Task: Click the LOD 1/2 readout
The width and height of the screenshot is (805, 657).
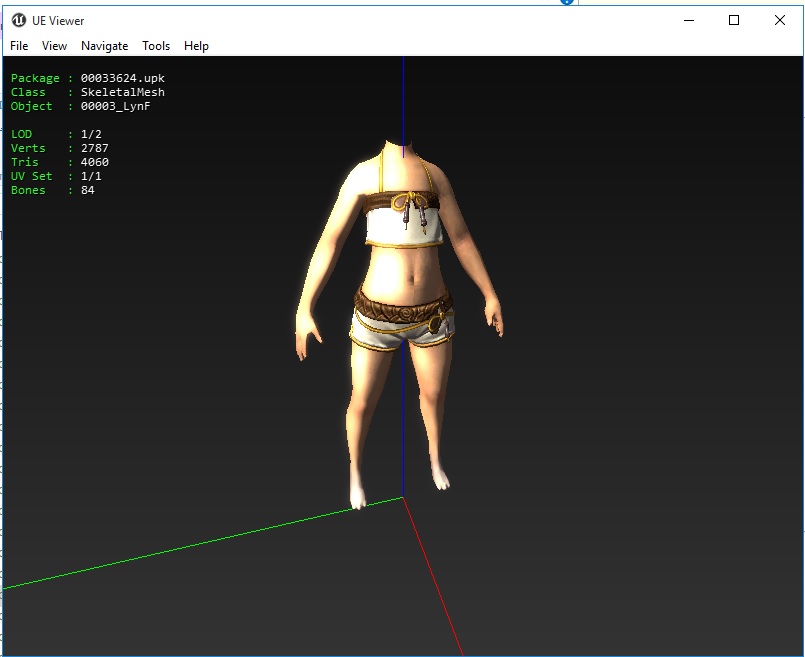Action: (91, 134)
